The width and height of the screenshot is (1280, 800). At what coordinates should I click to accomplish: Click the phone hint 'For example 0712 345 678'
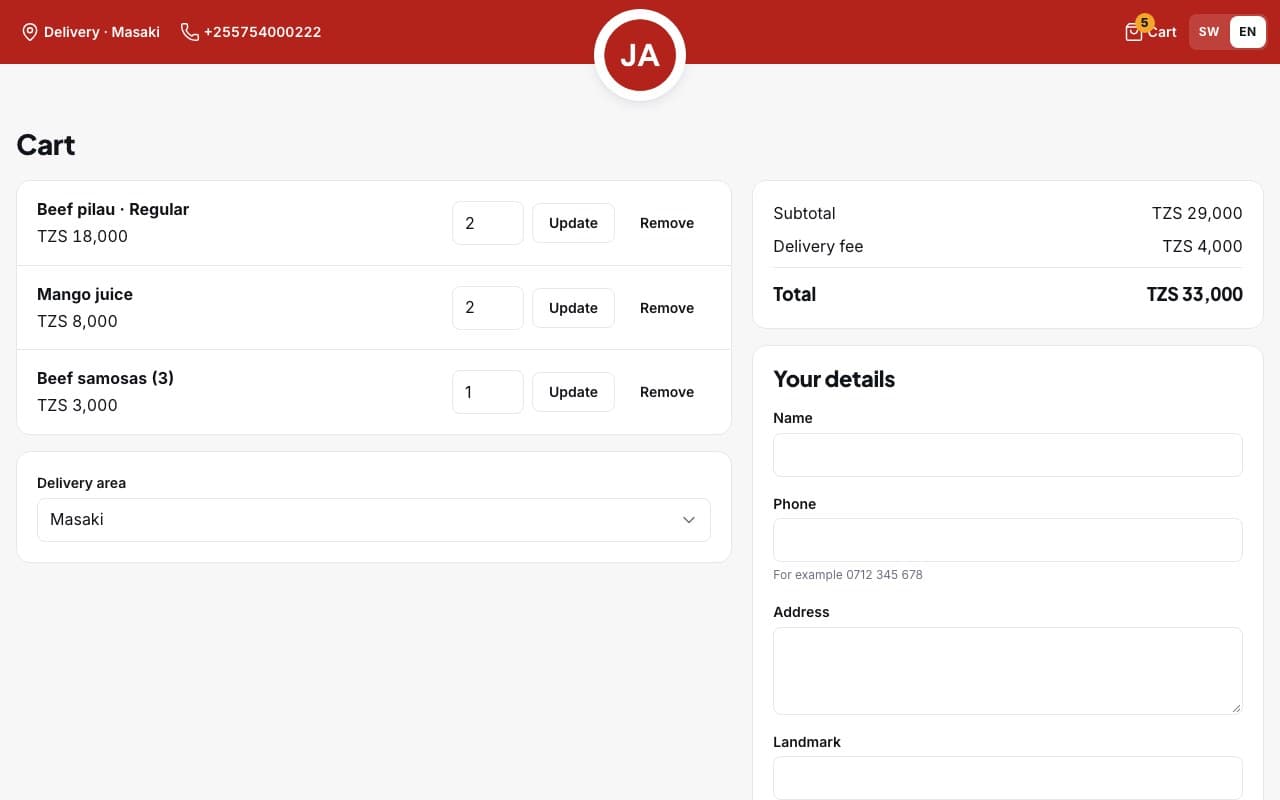tap(848, 575)
